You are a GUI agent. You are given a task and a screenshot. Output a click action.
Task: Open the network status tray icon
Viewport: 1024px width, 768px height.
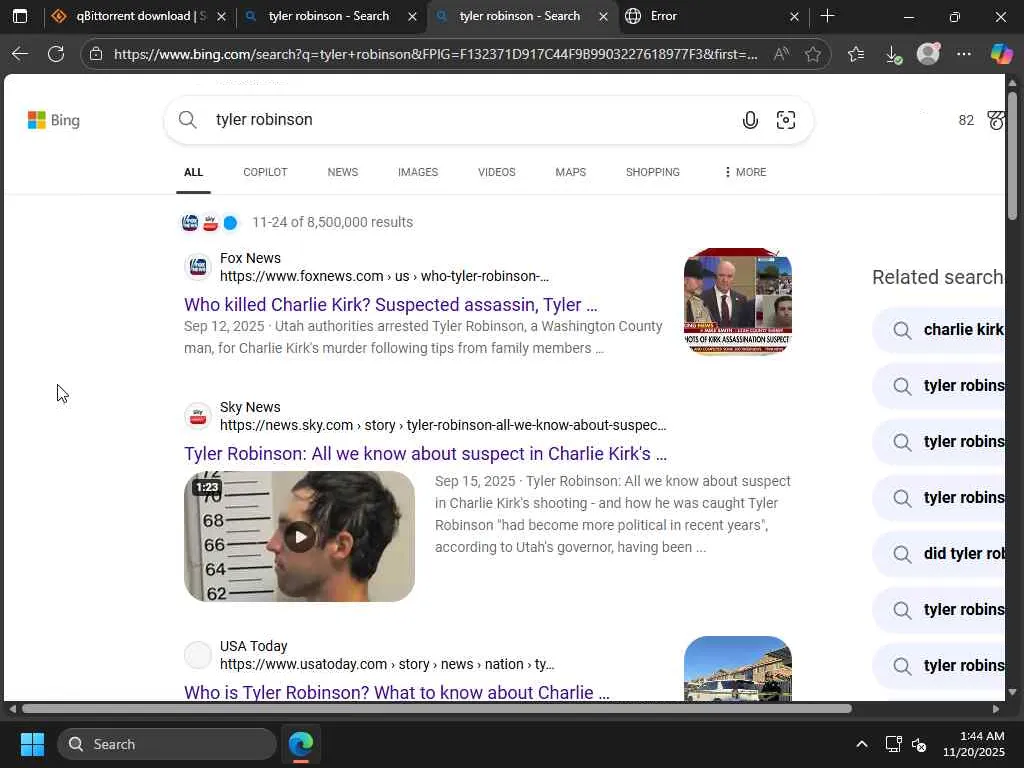click(x=893, y=744)
